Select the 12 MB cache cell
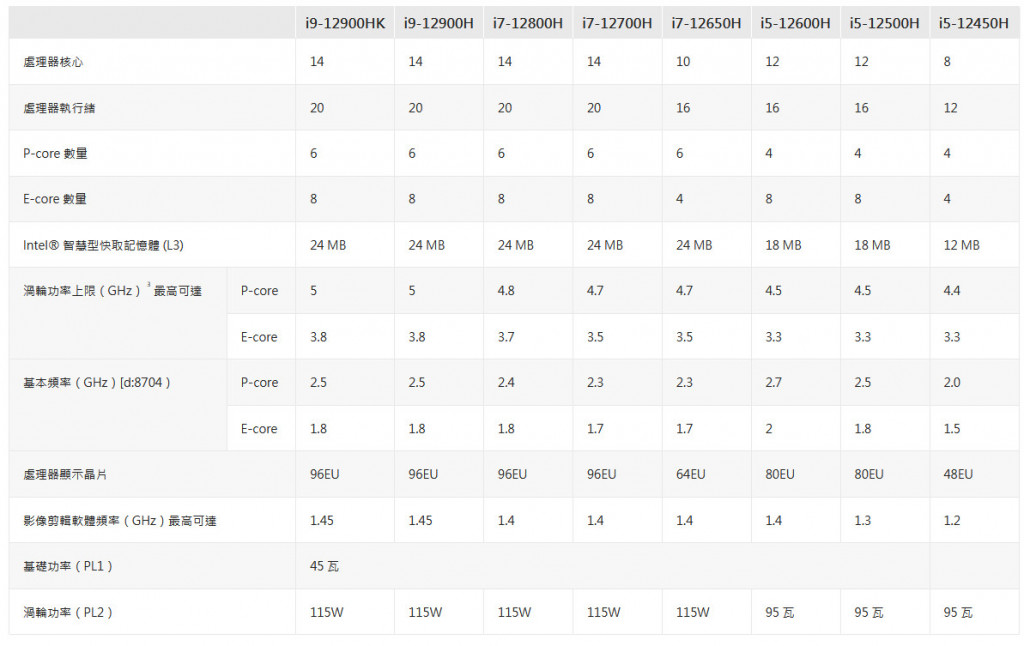This screenshot has width=1024, height=646. (961, 246)
